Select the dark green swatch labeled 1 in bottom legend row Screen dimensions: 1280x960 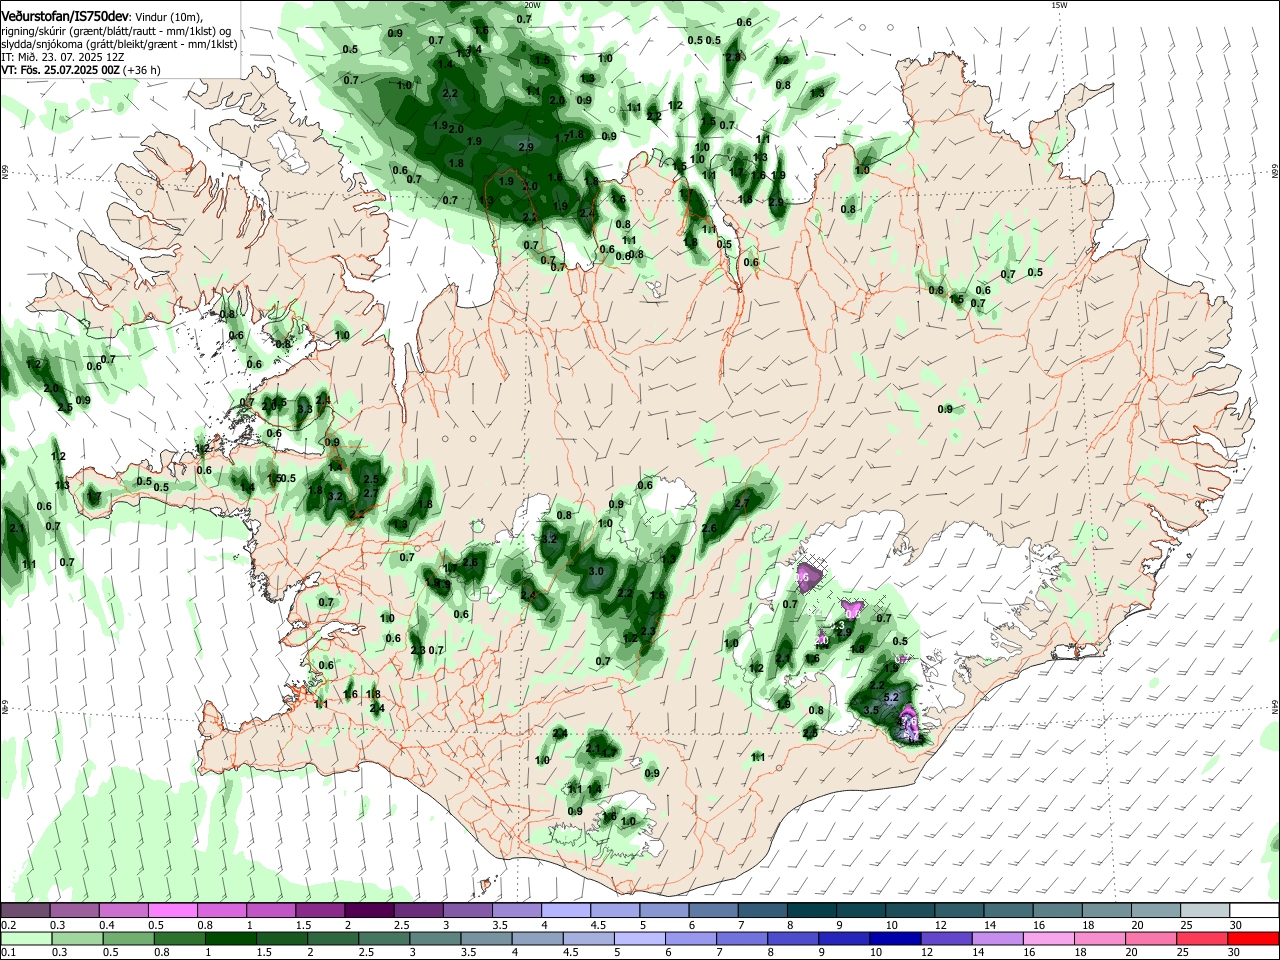231,939
